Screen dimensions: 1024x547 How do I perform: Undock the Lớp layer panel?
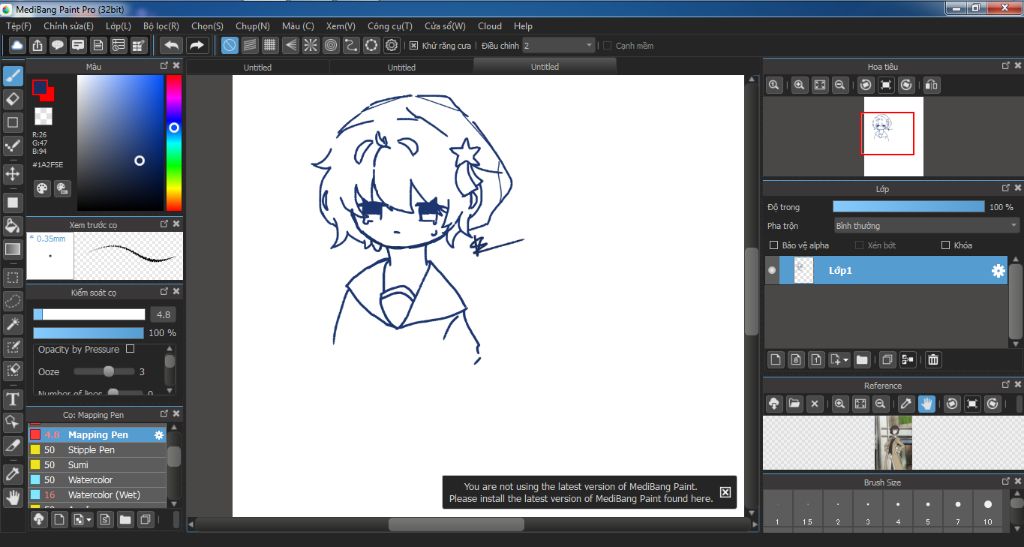click(1006, 188)
